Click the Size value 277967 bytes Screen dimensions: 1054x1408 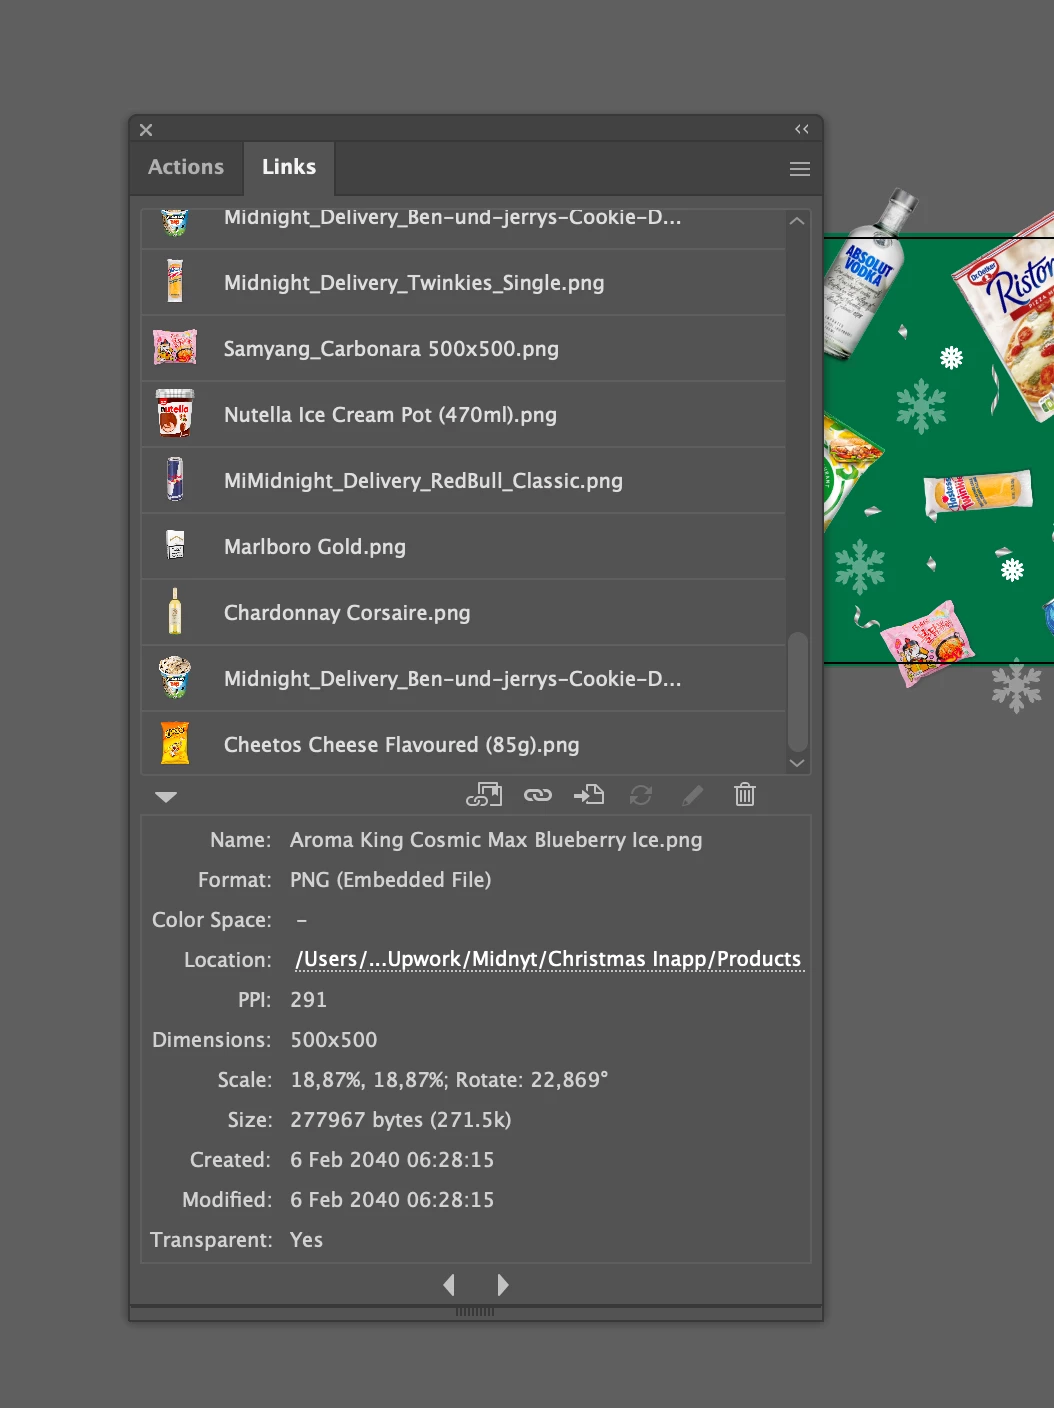[400, 1120]
